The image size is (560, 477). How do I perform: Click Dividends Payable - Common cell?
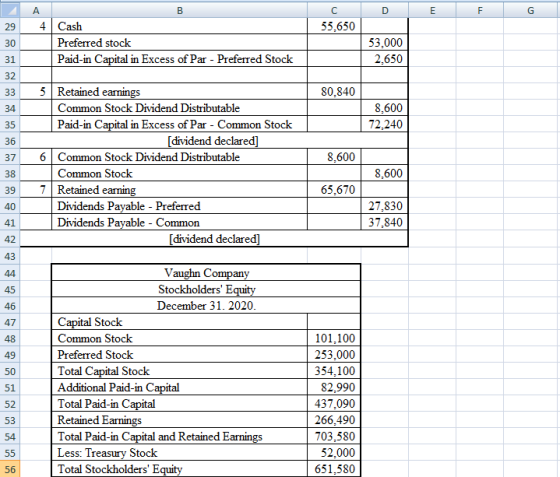pos(180,223)
